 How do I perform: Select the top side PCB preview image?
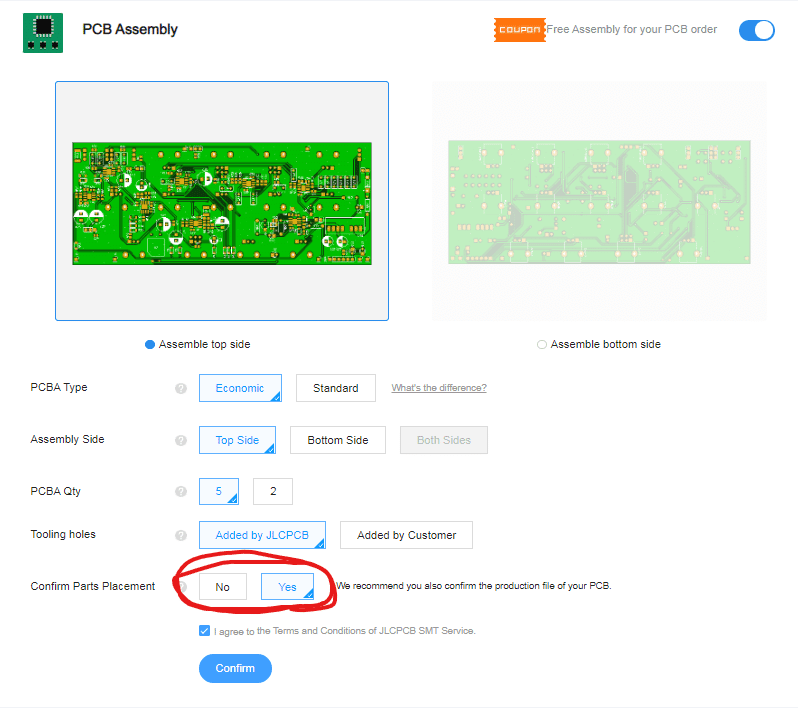222,203
